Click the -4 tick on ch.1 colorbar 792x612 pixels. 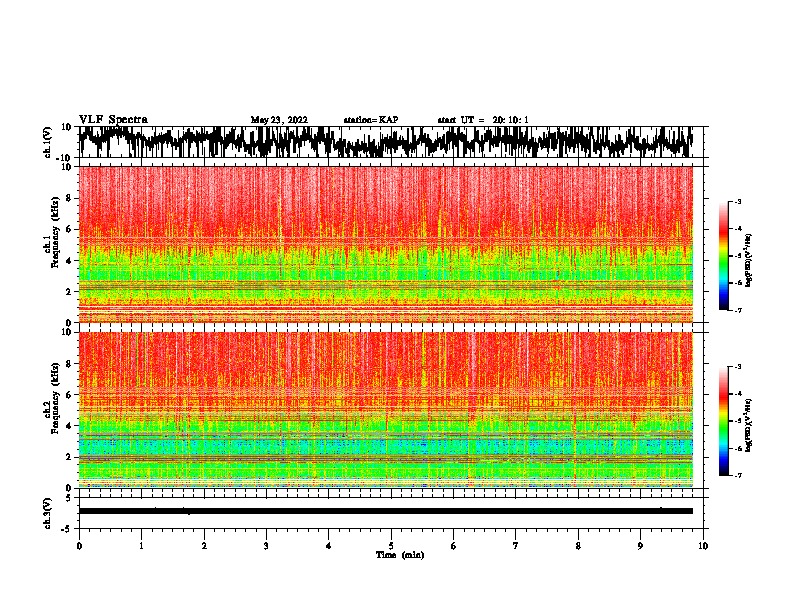click(x=738, y=229)
